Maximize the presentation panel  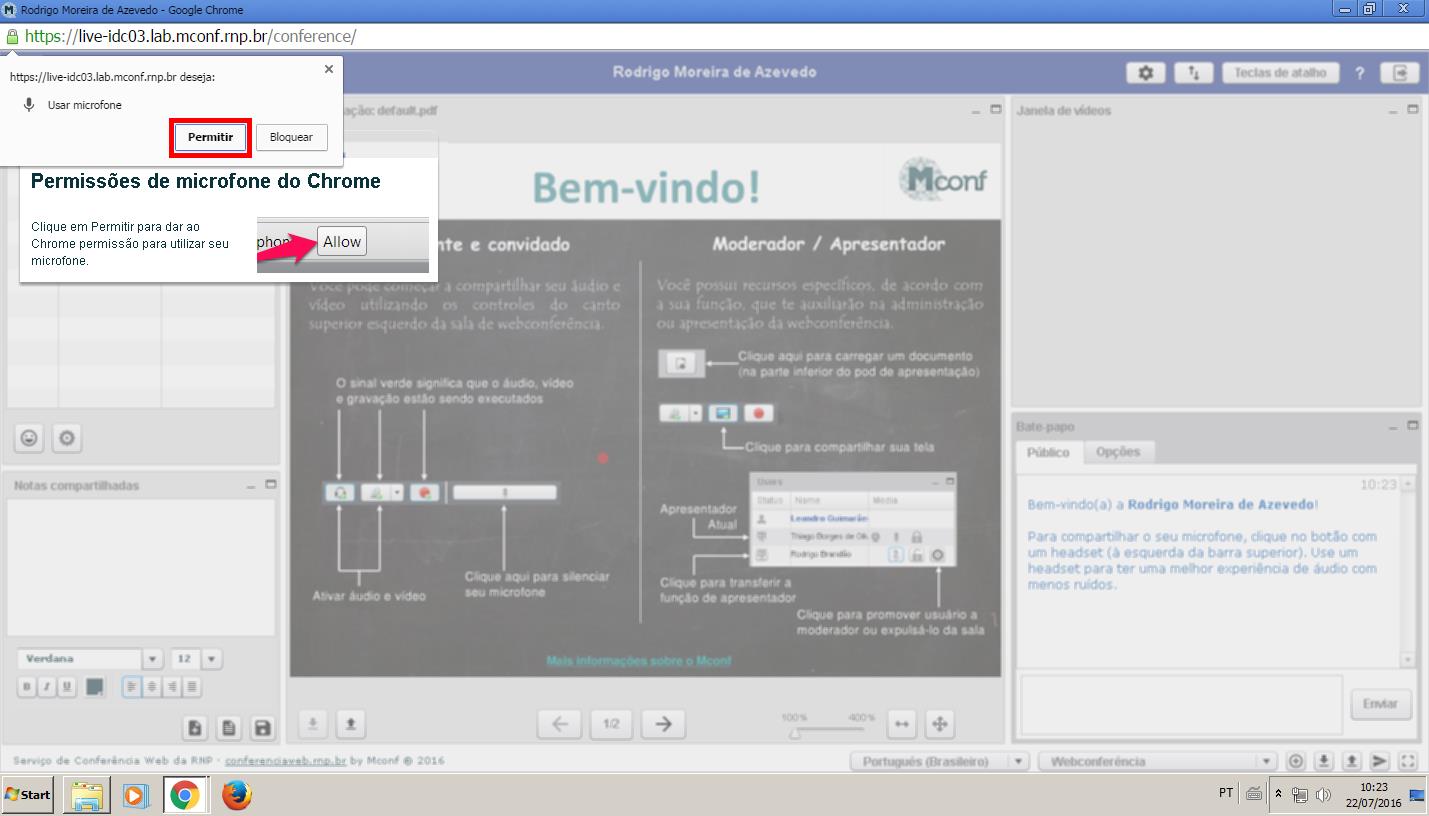996,110
